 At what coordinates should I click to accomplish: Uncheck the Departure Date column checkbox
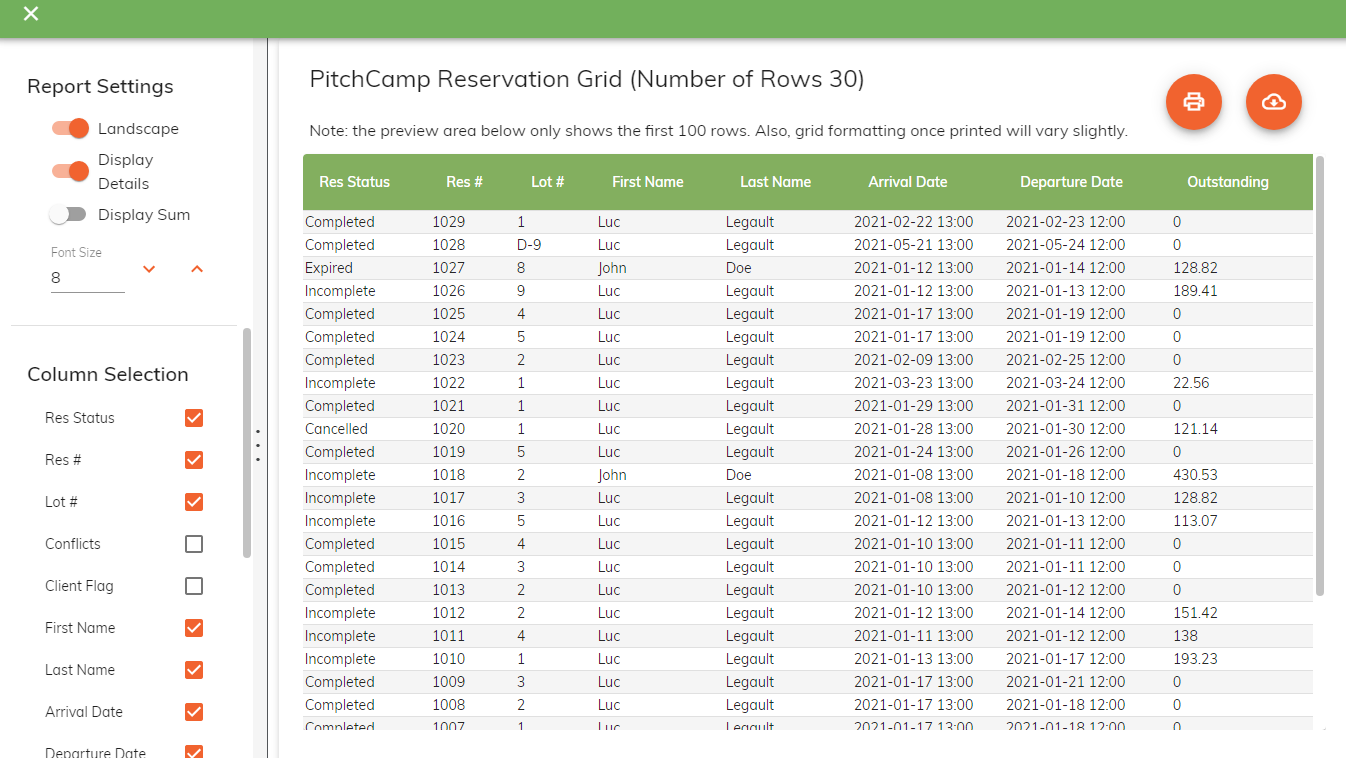[194, 752]
